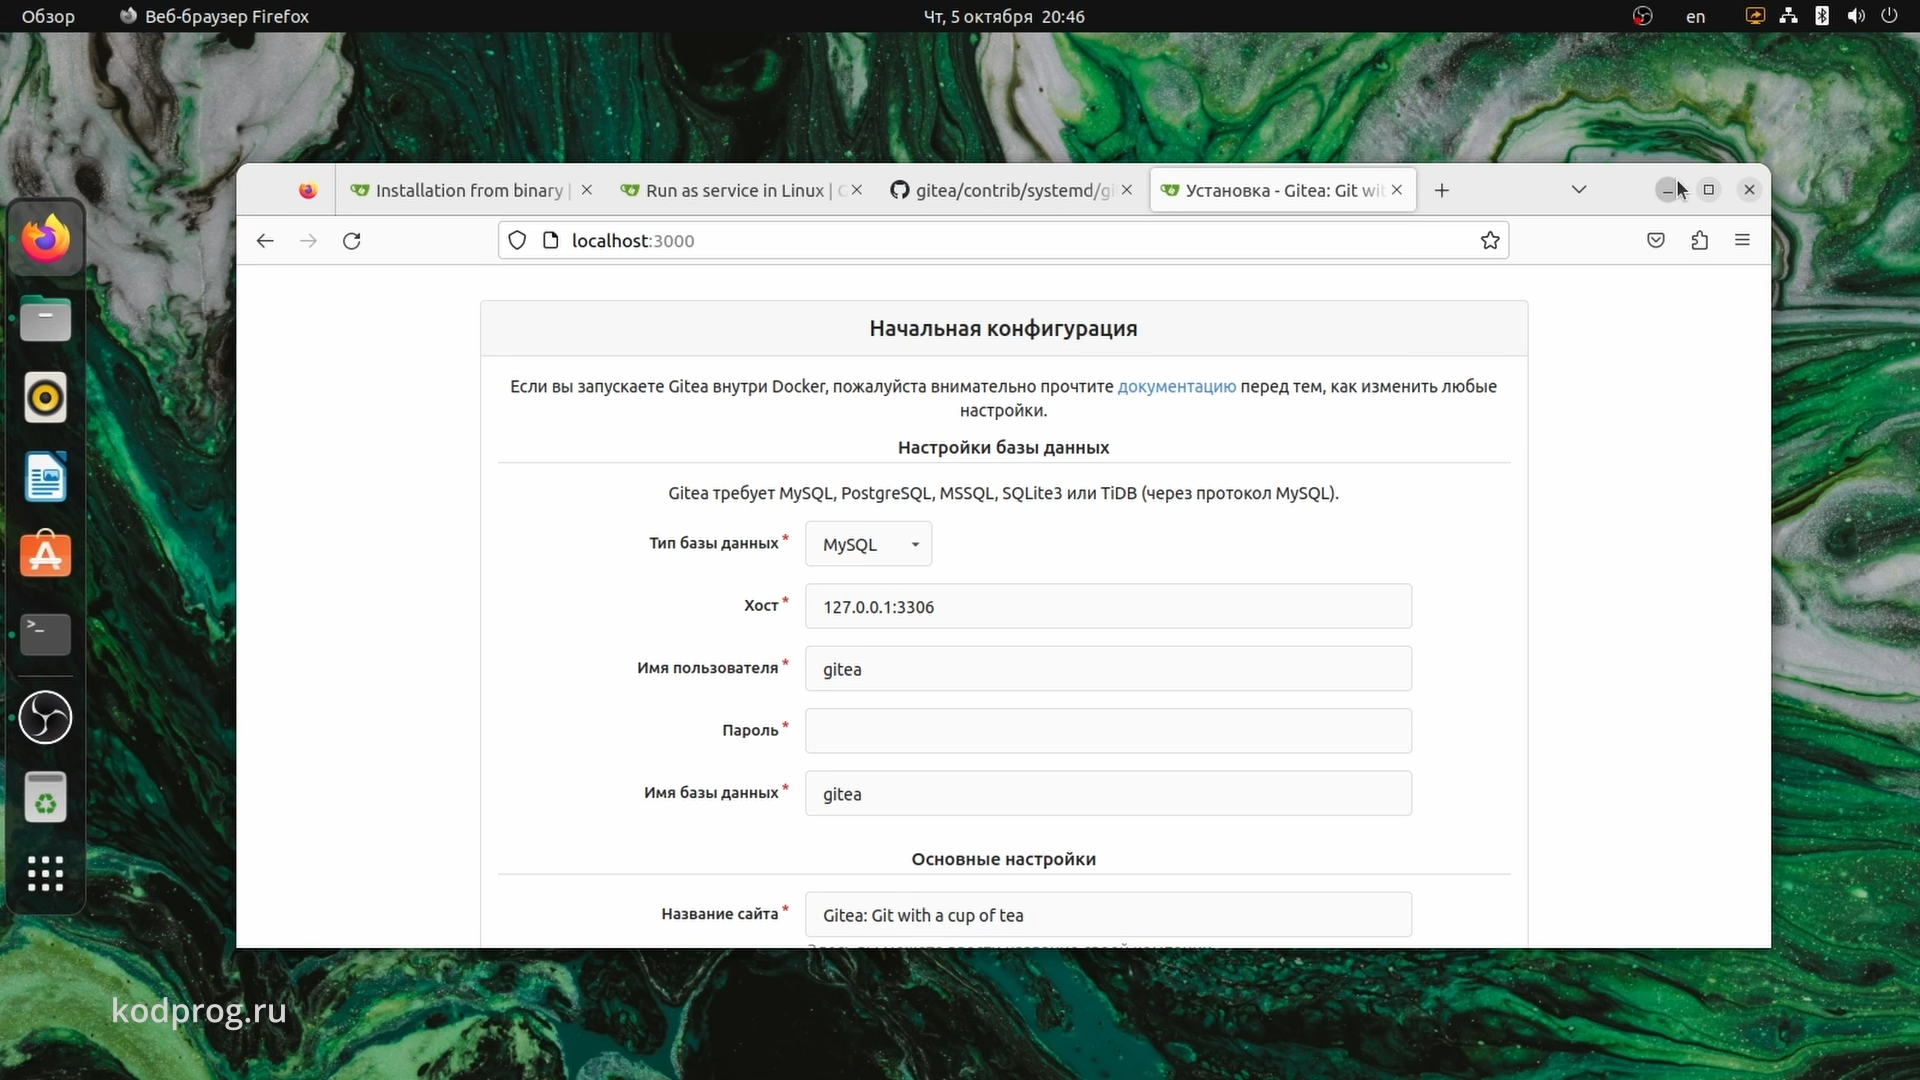Focus the Имя пользователя field

[x=1108, y=669]
